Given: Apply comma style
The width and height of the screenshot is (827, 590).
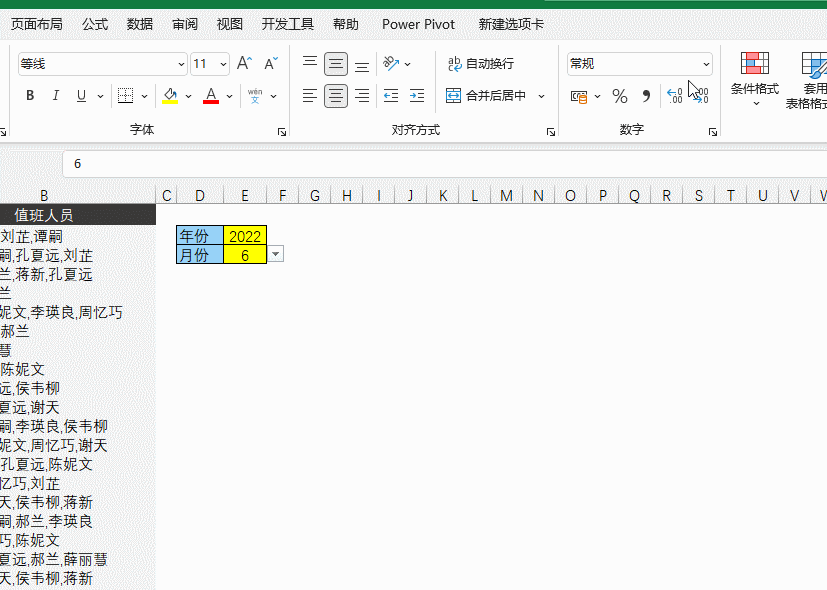Looking at the screenshot, I should point(646,96).
